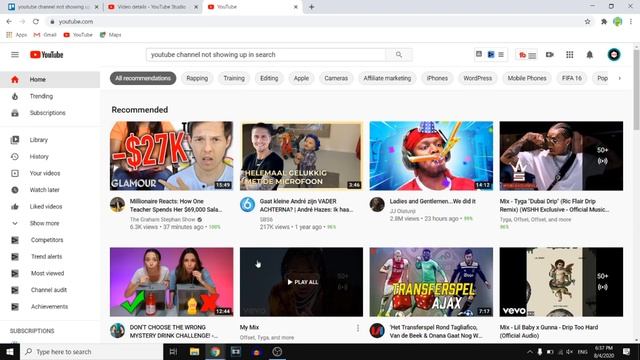Bookmark this page with the star icon
This screenshot has height=360, width=640.
pyautogui.click(x=587, y=22)
